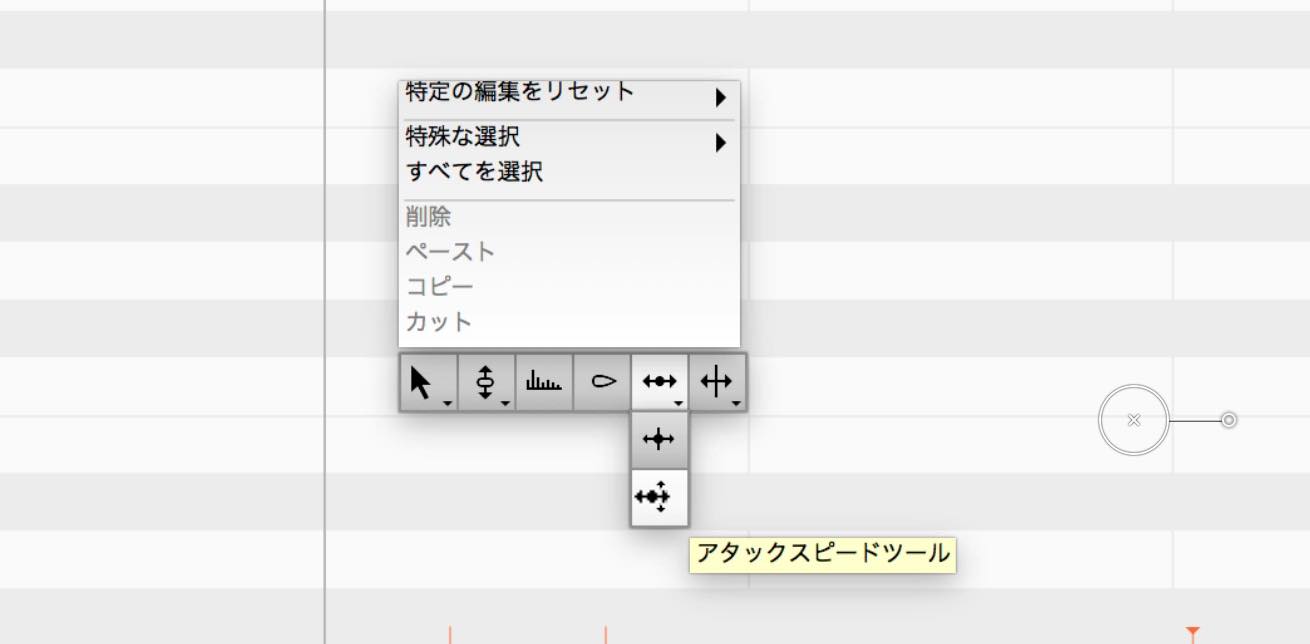Click the 削除 menu entry
Image resolution: width=1310 pixels, height=644 pixels.
[569, 217]
